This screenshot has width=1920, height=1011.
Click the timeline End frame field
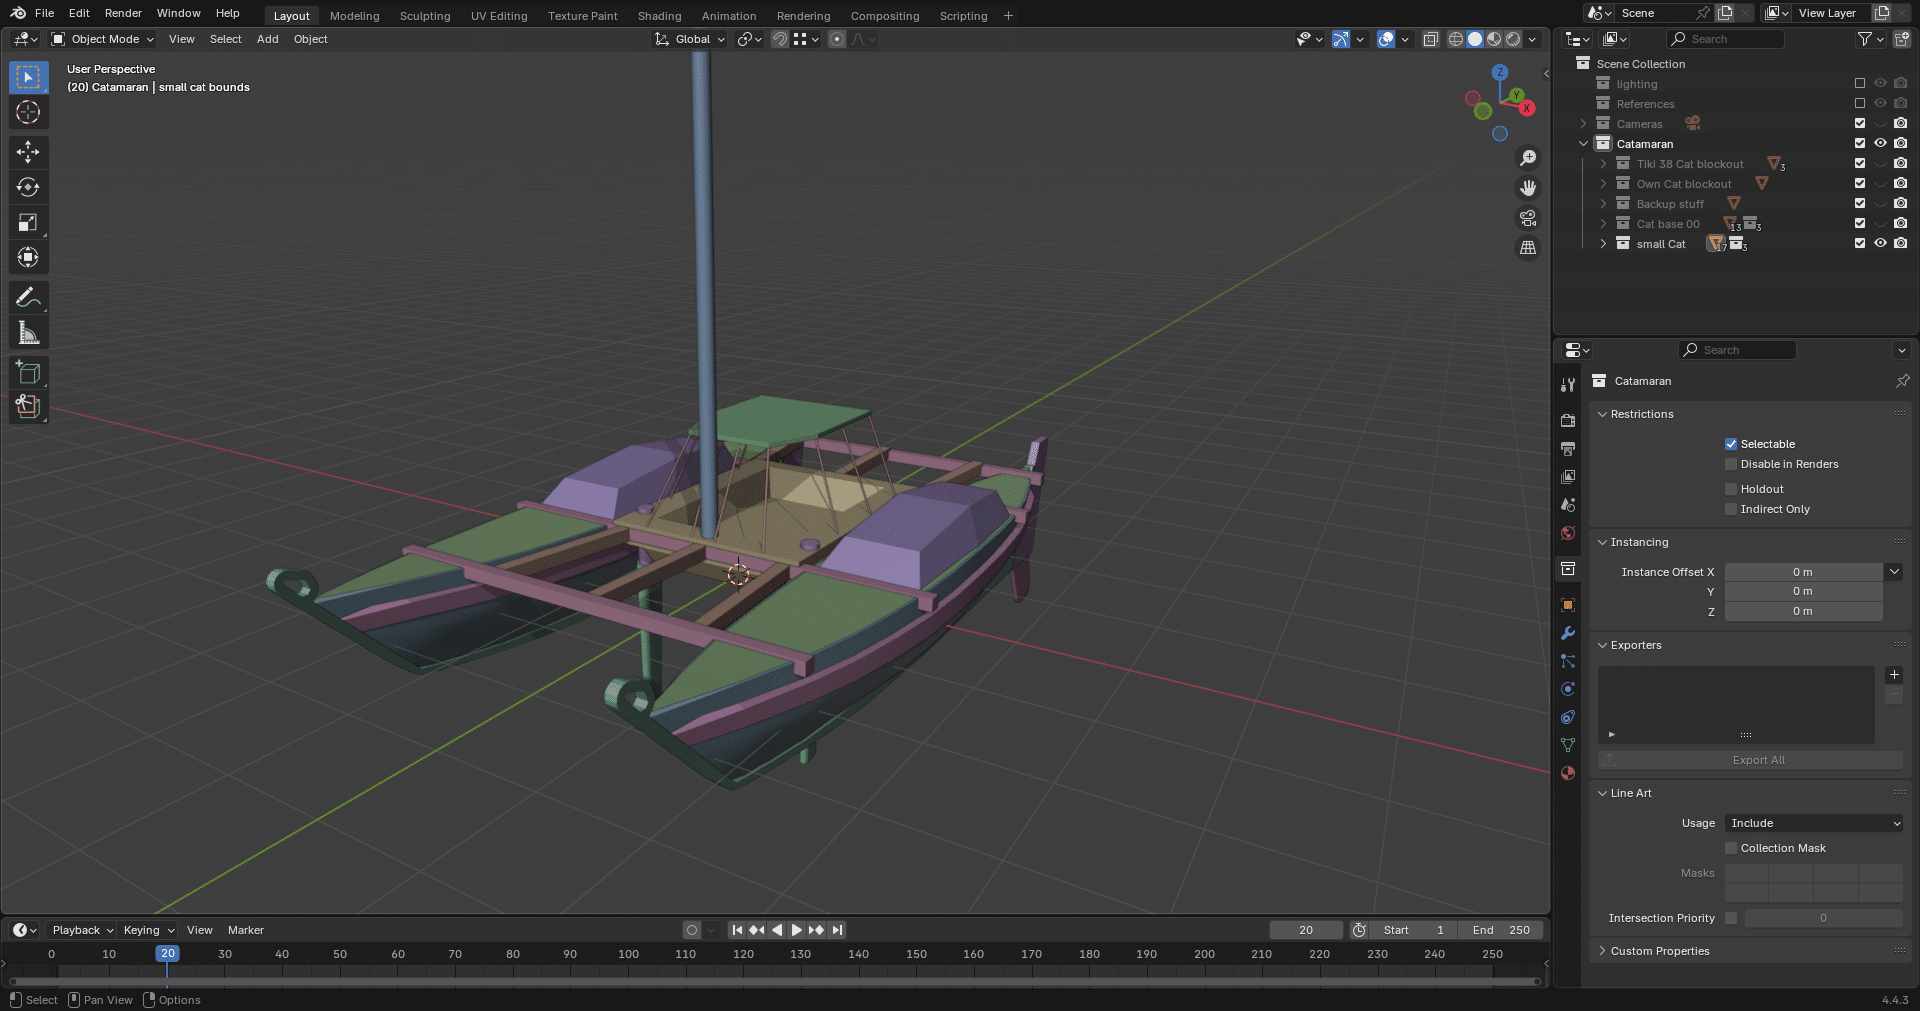tap(1500, 930)
